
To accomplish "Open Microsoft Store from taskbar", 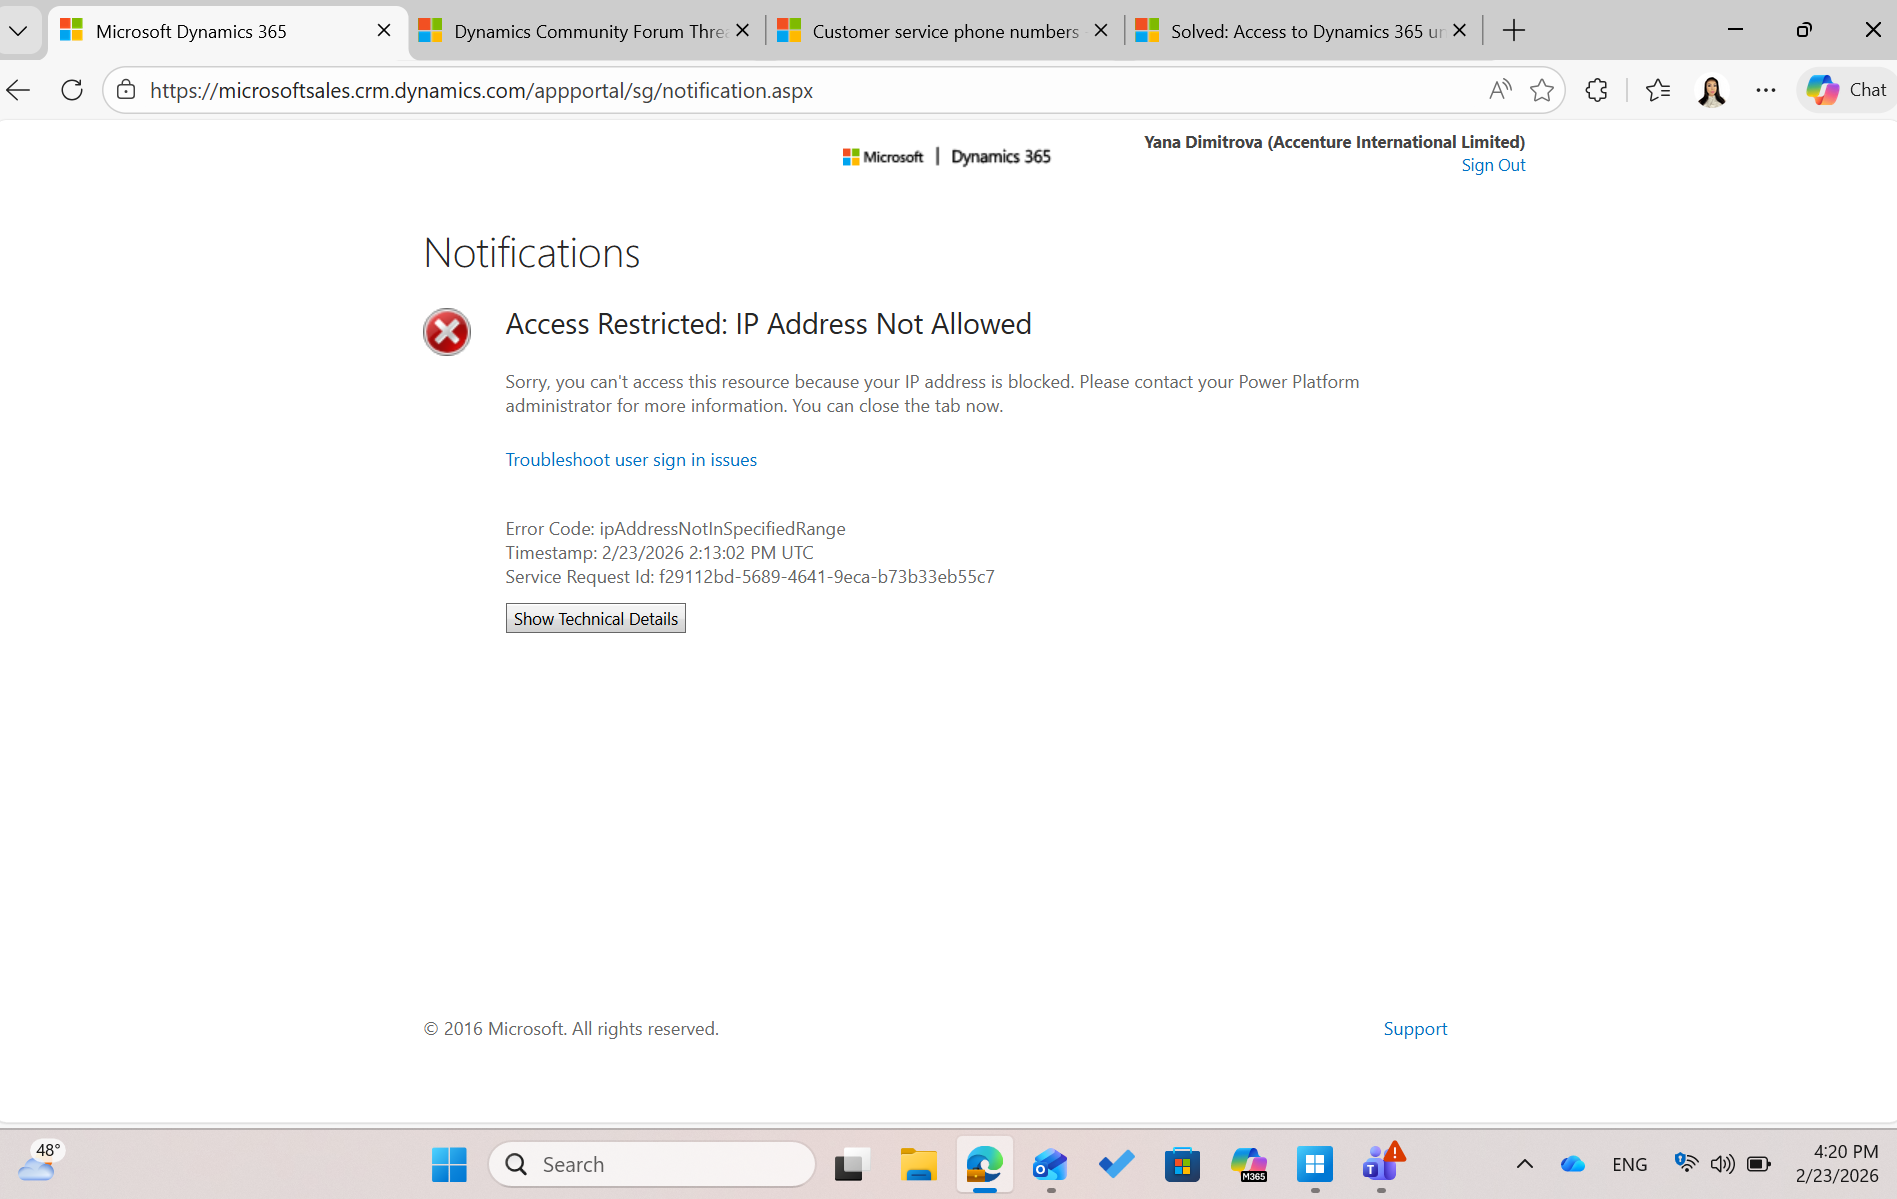I will click(1183, 1164).
